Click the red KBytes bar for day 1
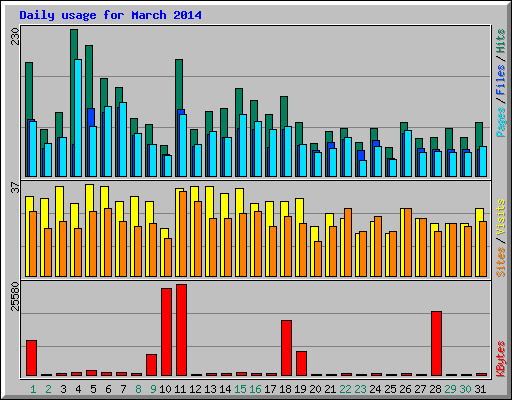512x400 pixels. (32, 358)
